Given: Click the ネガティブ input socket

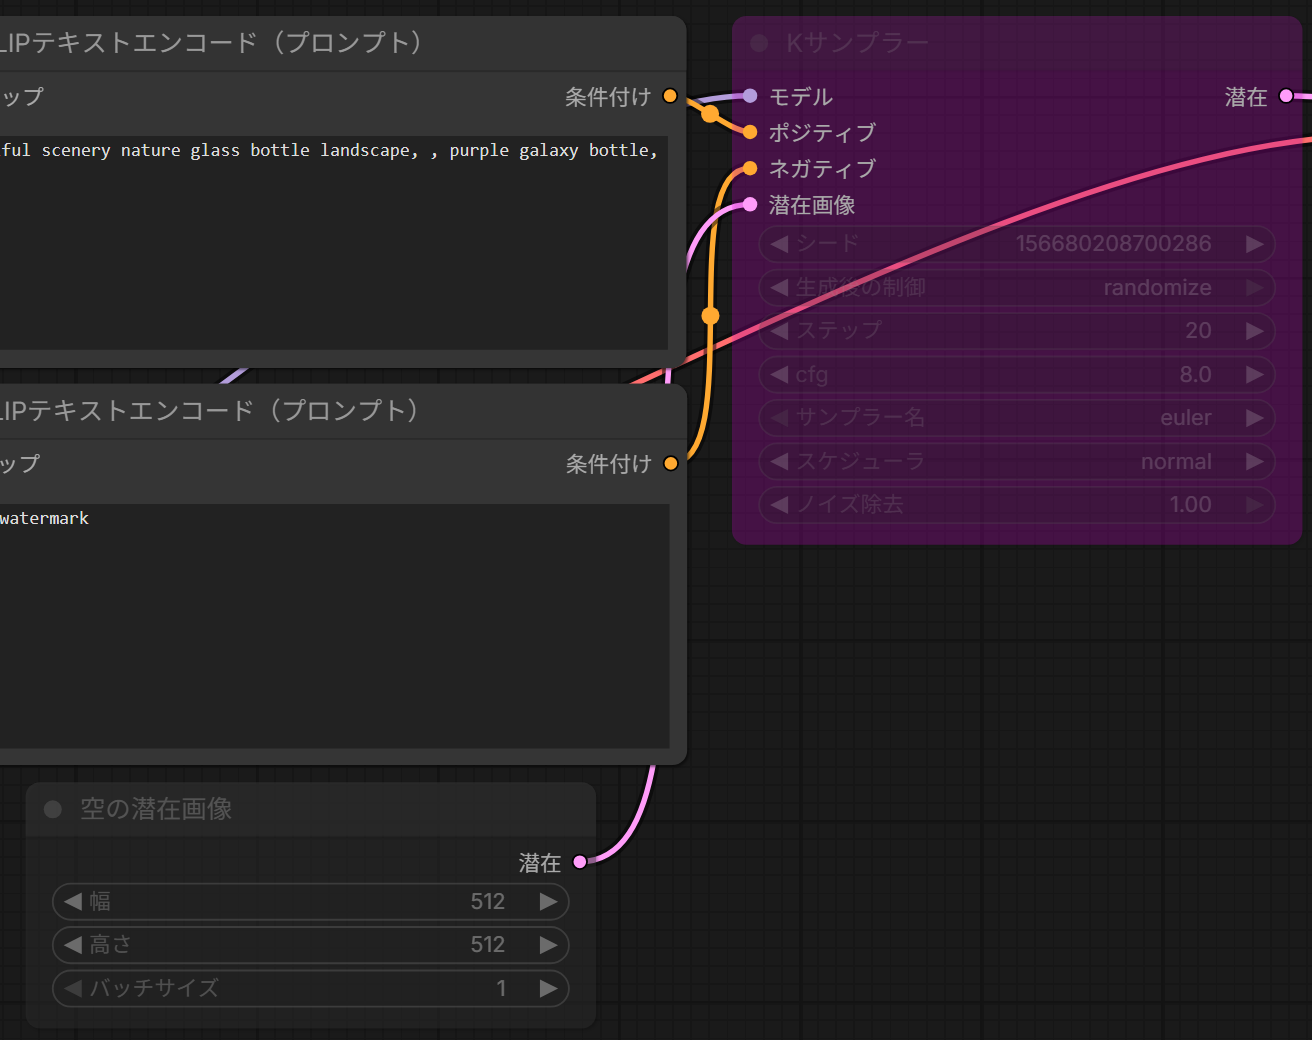Looking at the screenshot, I should [750, 168].
